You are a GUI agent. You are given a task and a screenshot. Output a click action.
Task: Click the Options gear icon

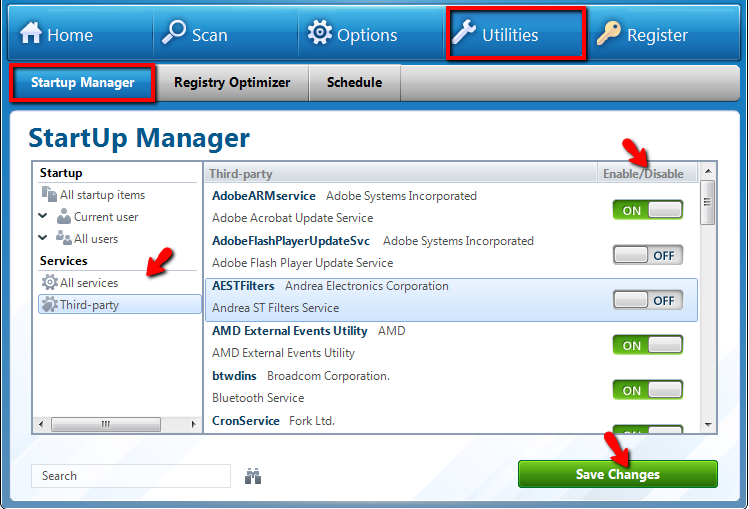pyautogui.click(x=319, y=33)
